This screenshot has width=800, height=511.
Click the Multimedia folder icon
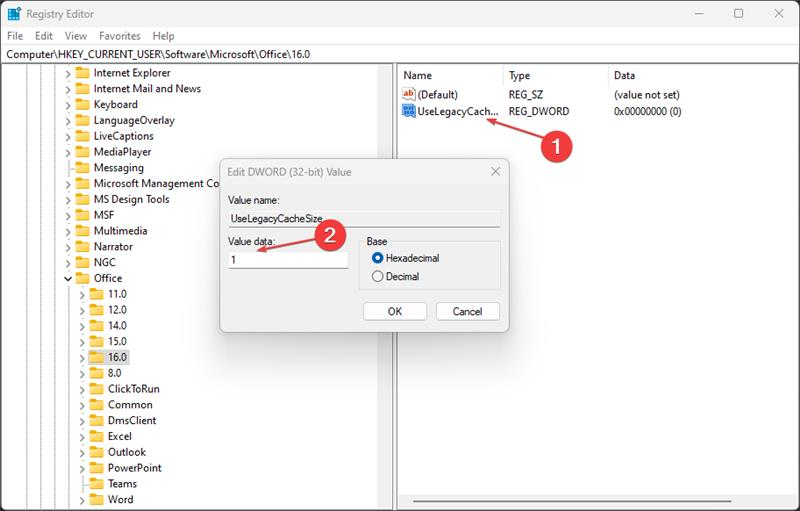click(x=82, y=231)
